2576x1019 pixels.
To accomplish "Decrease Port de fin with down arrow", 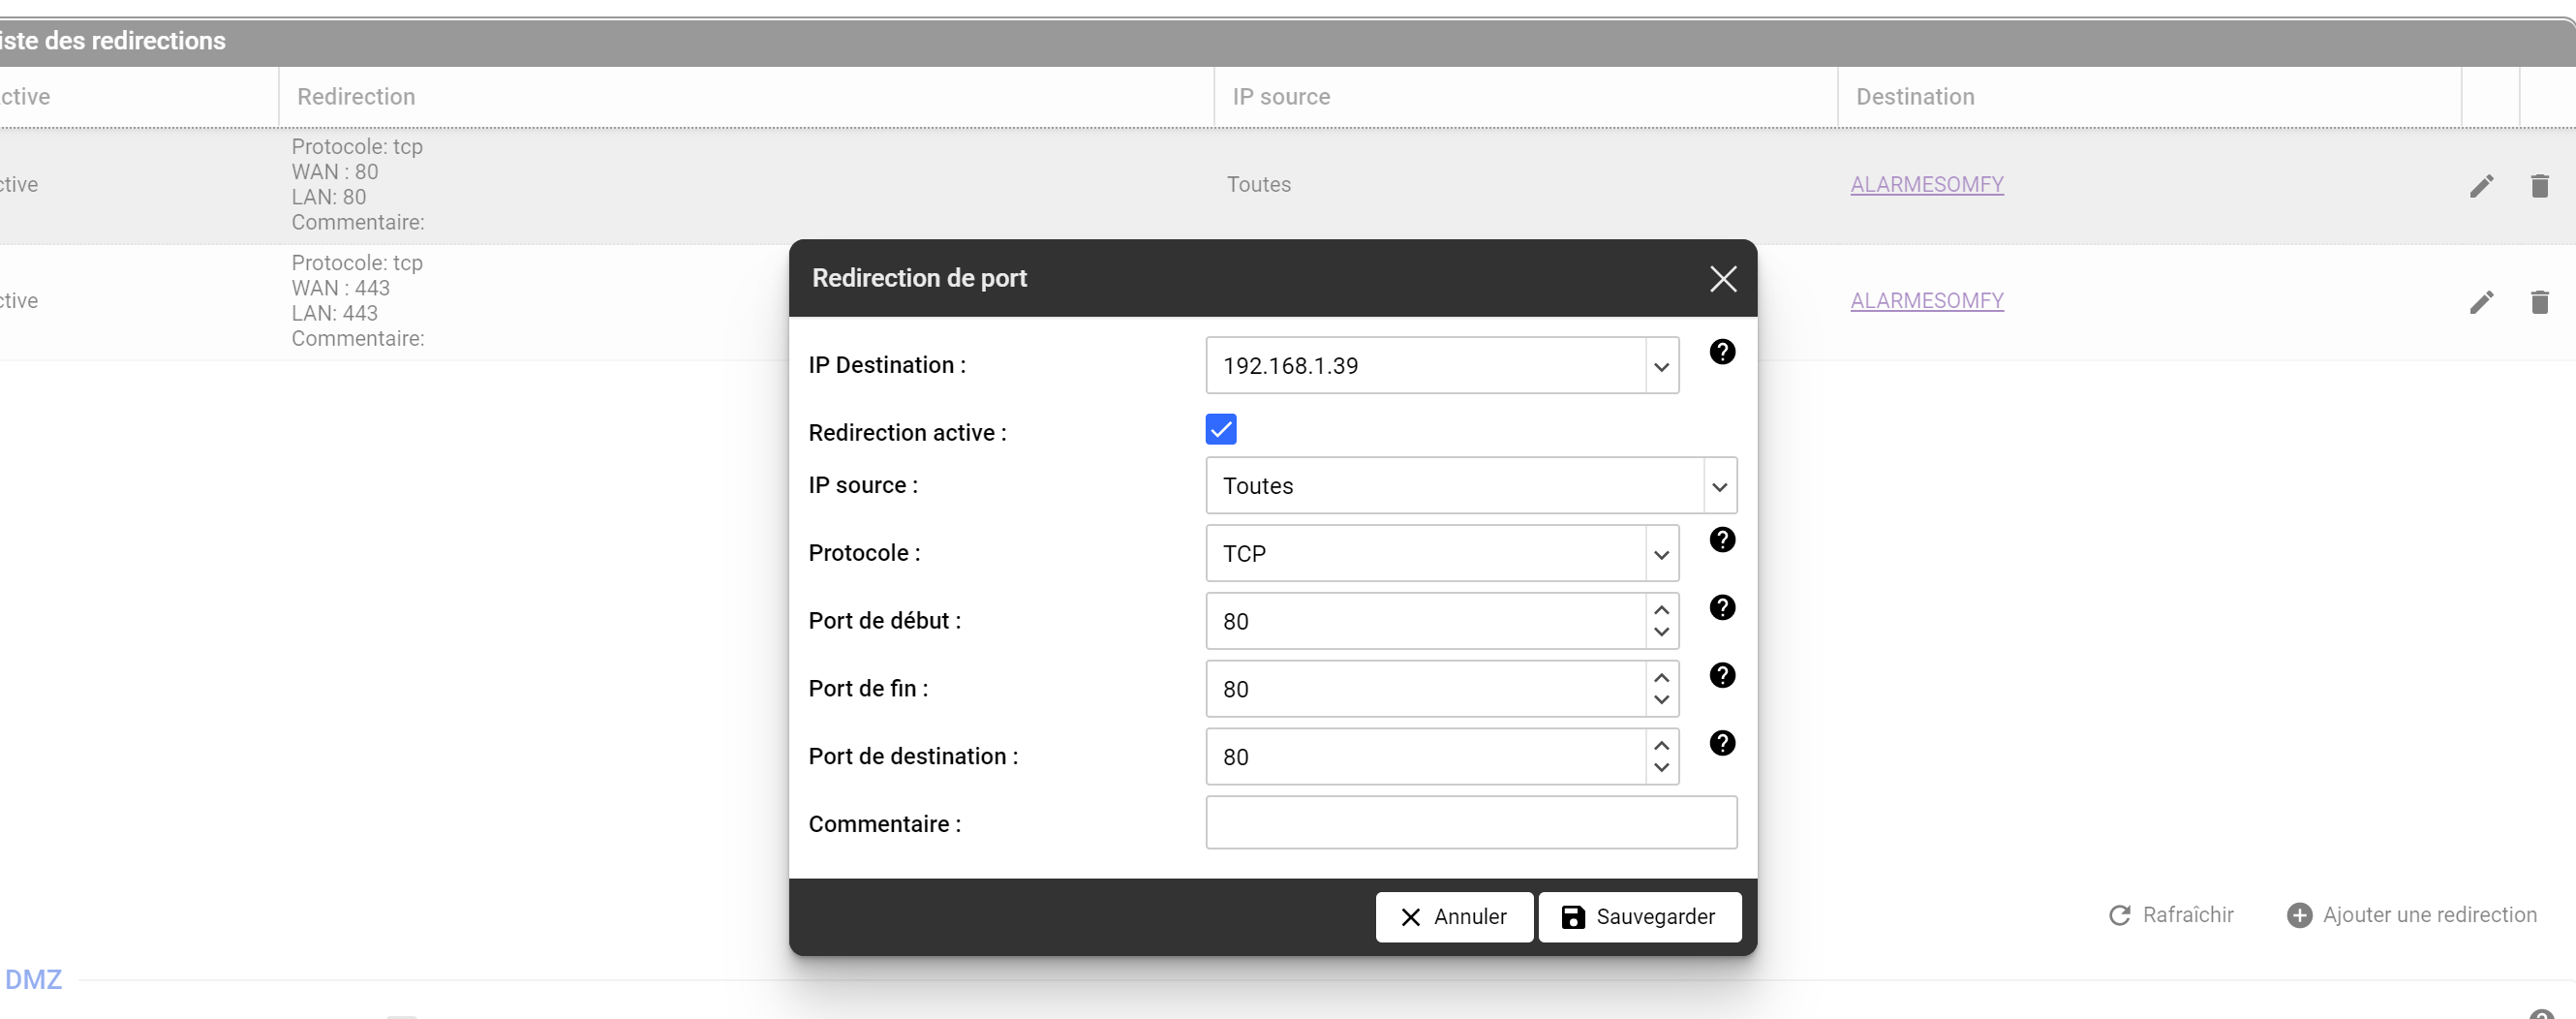I will [x=1661, y=700].
